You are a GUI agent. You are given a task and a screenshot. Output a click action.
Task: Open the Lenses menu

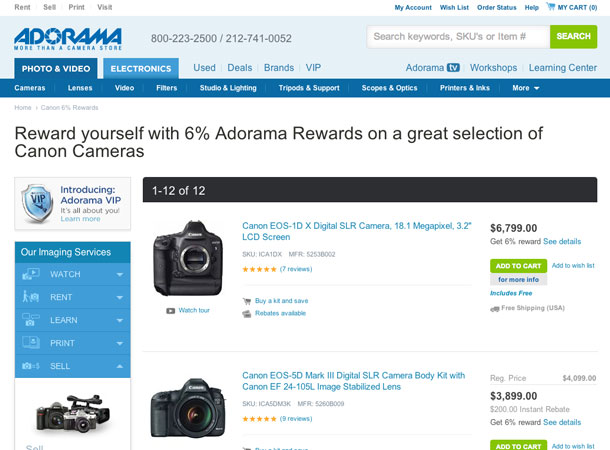pyautogui.click(x=80, y=88)
